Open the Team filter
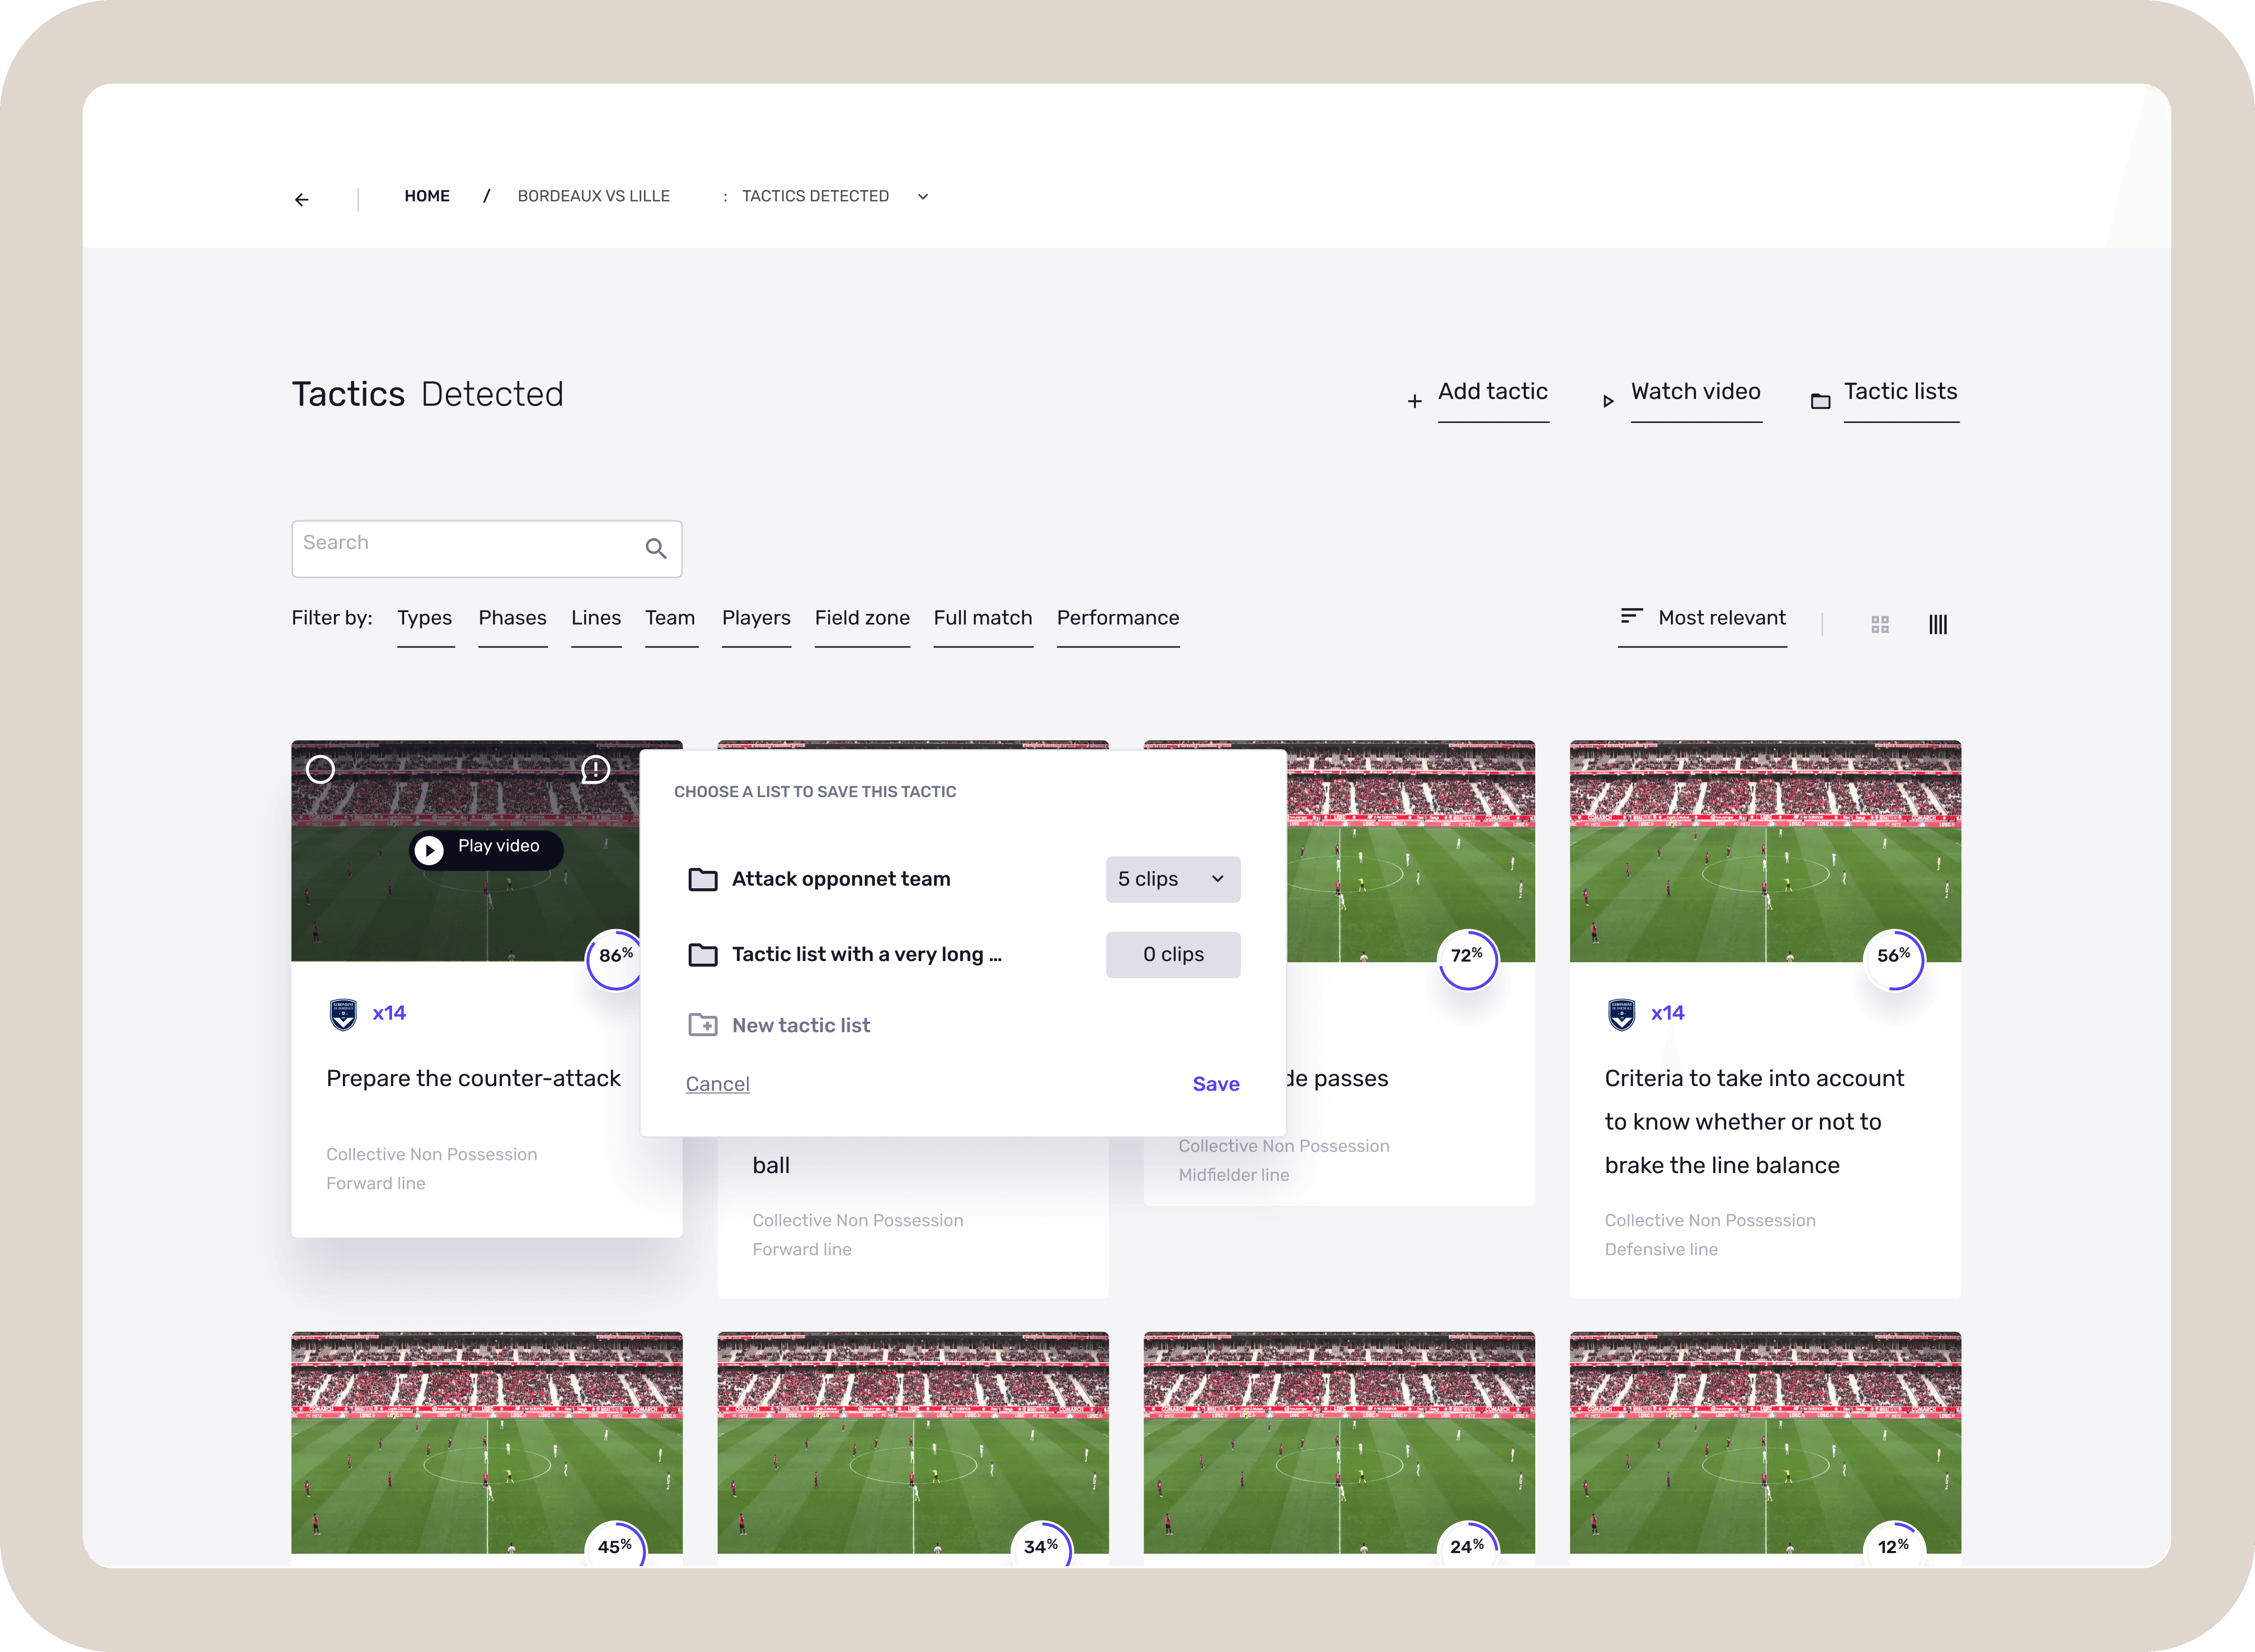The image size is (2255, 1652). click(x=670, y=618)
